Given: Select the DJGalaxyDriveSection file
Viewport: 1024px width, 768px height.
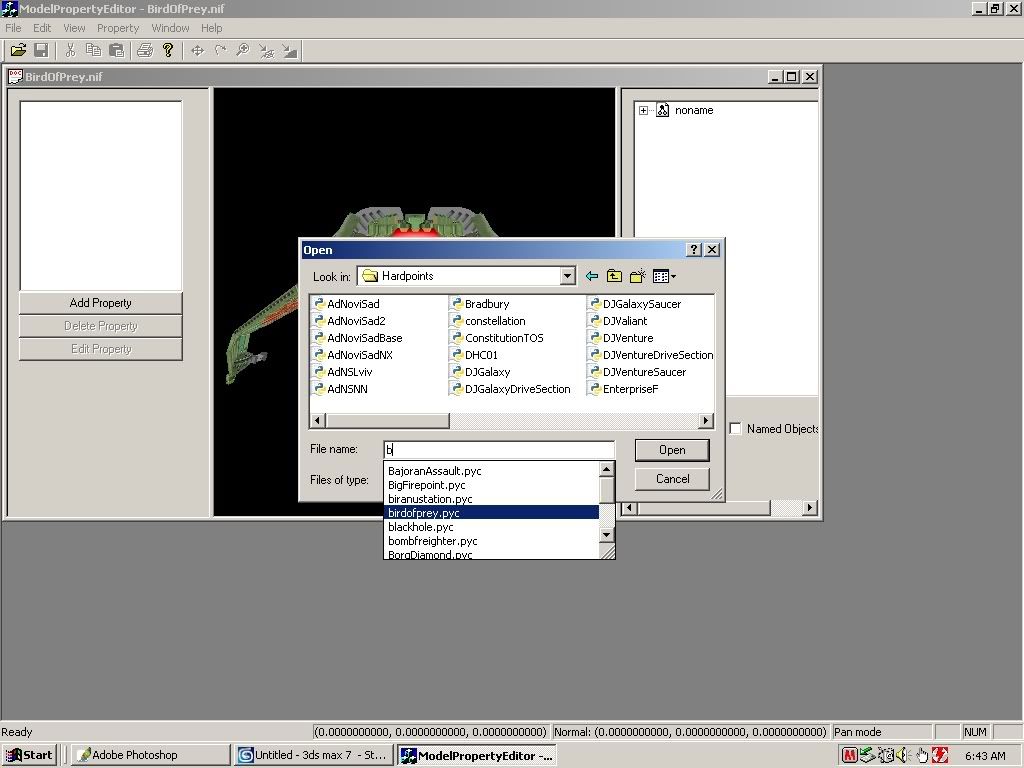Looking at the screenshot, I should point(511,389).
